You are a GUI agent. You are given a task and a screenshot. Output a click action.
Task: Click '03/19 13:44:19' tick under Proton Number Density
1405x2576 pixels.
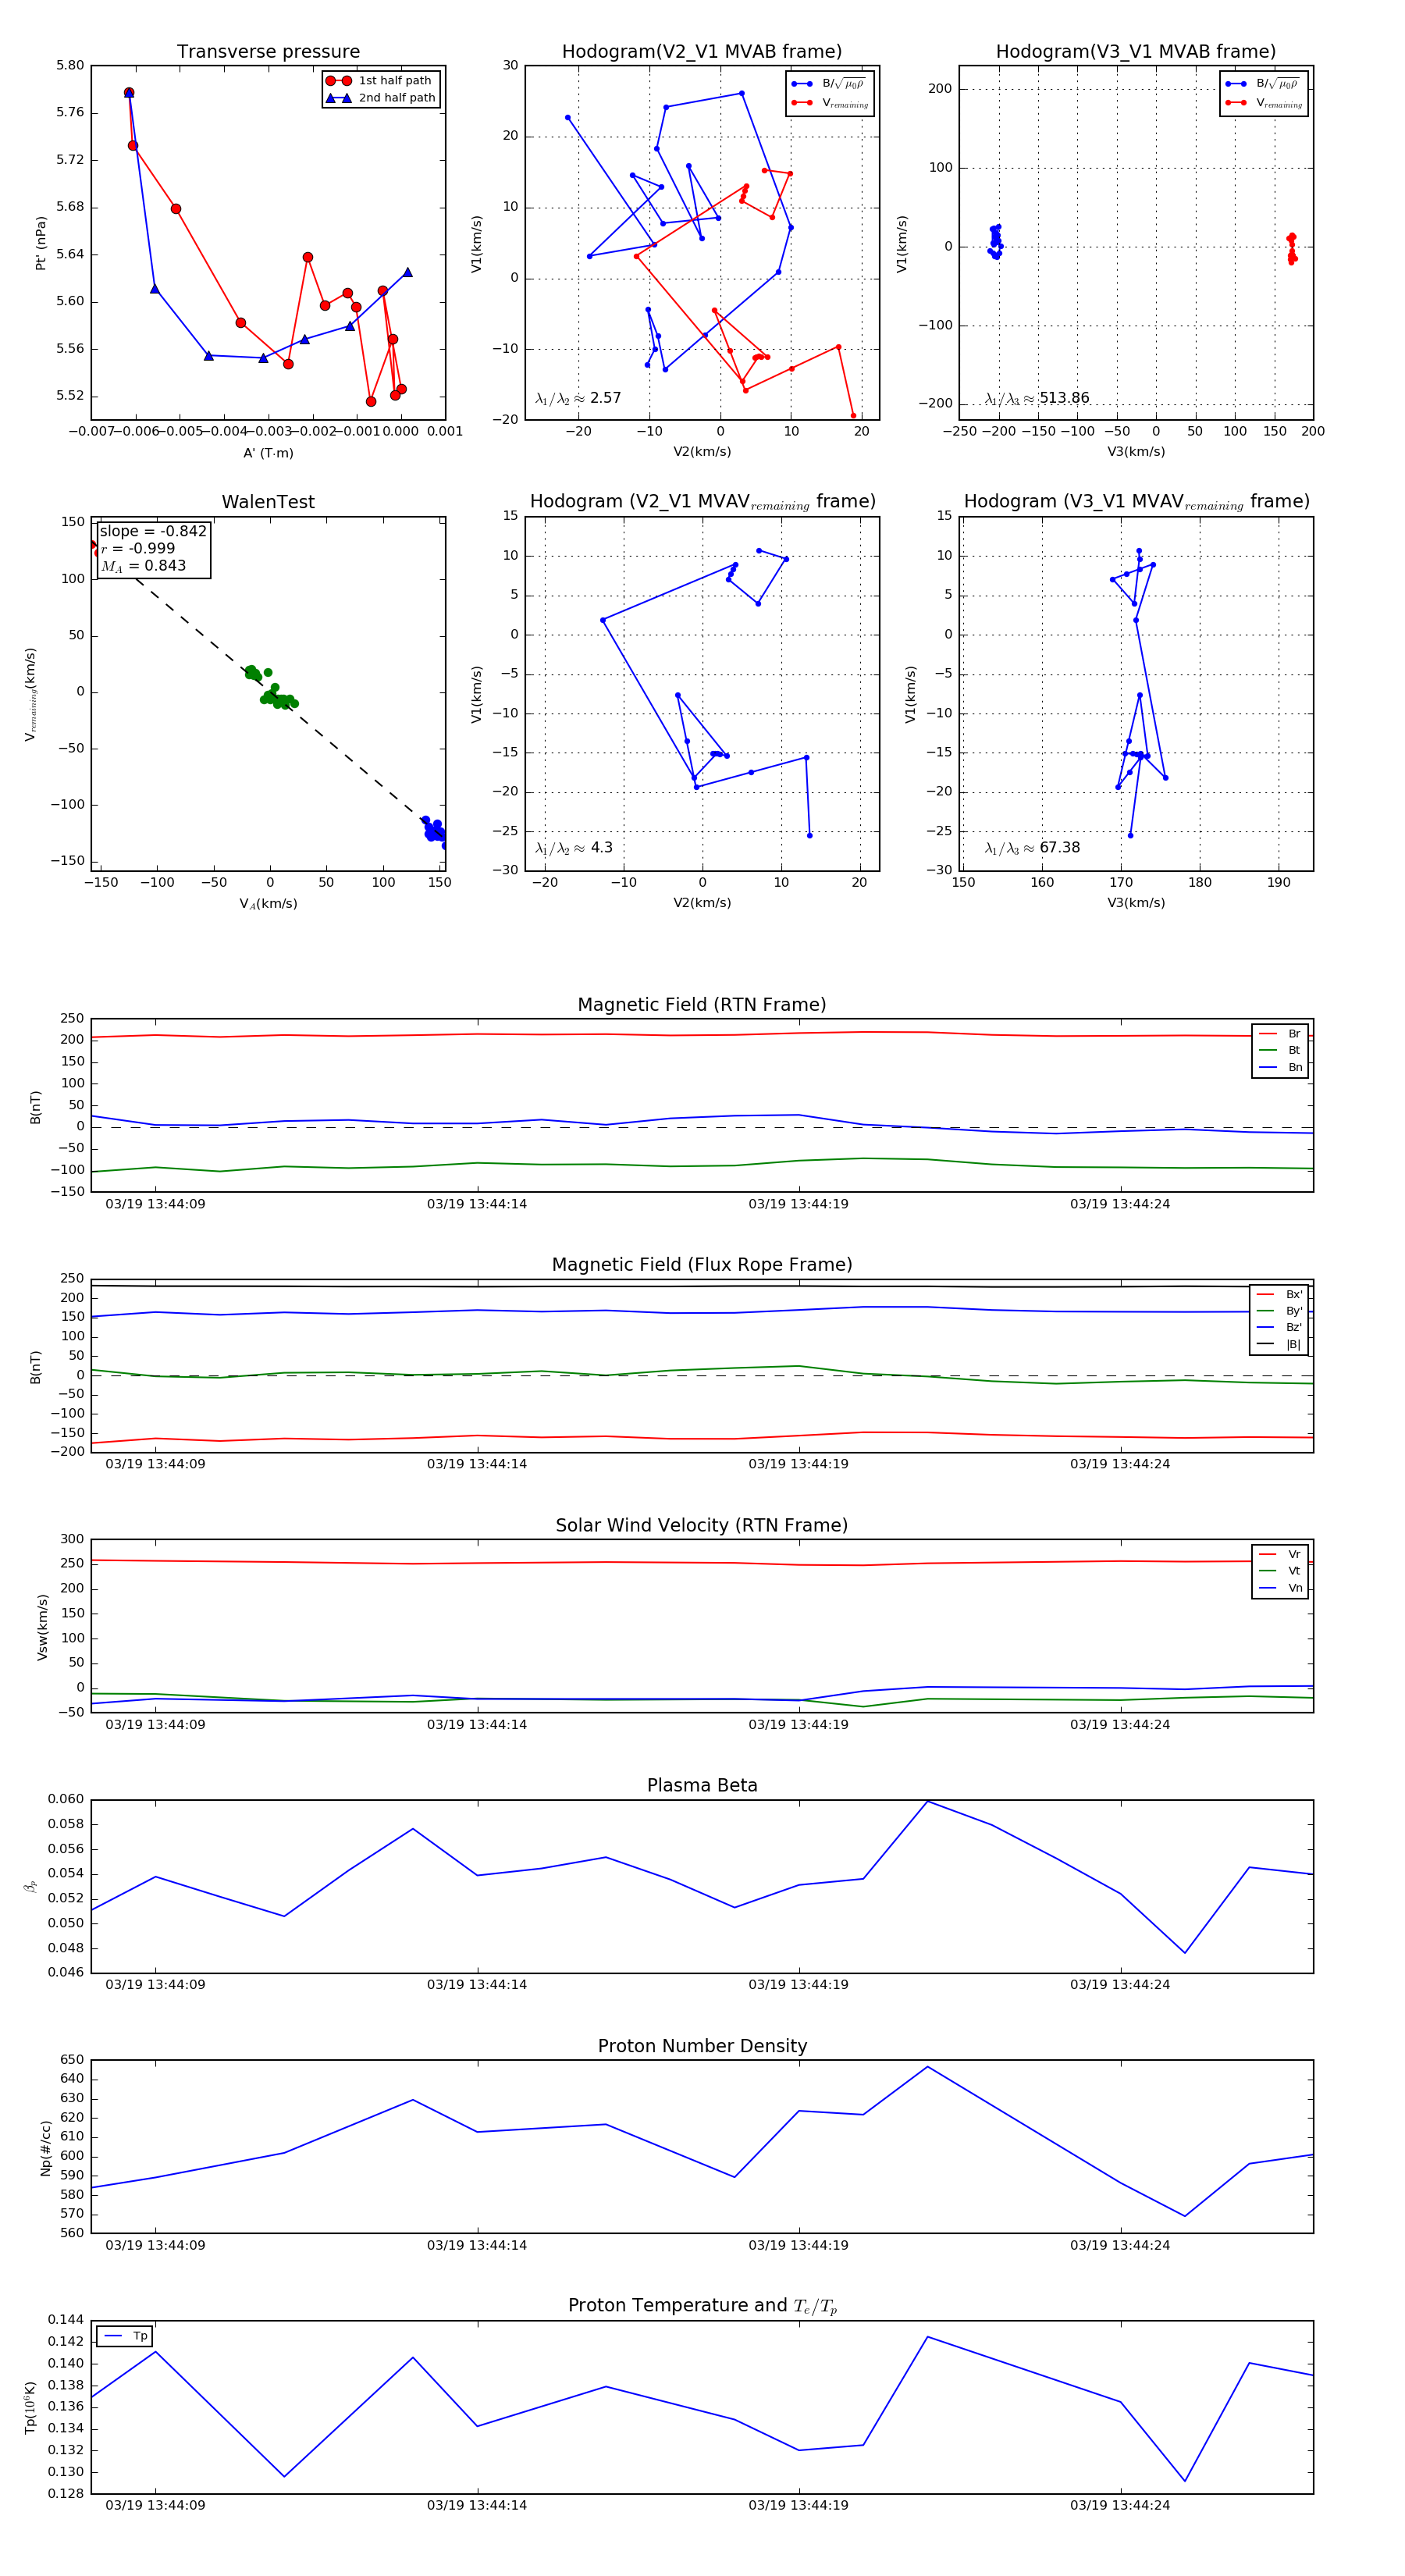click(x=798, y=2245)
